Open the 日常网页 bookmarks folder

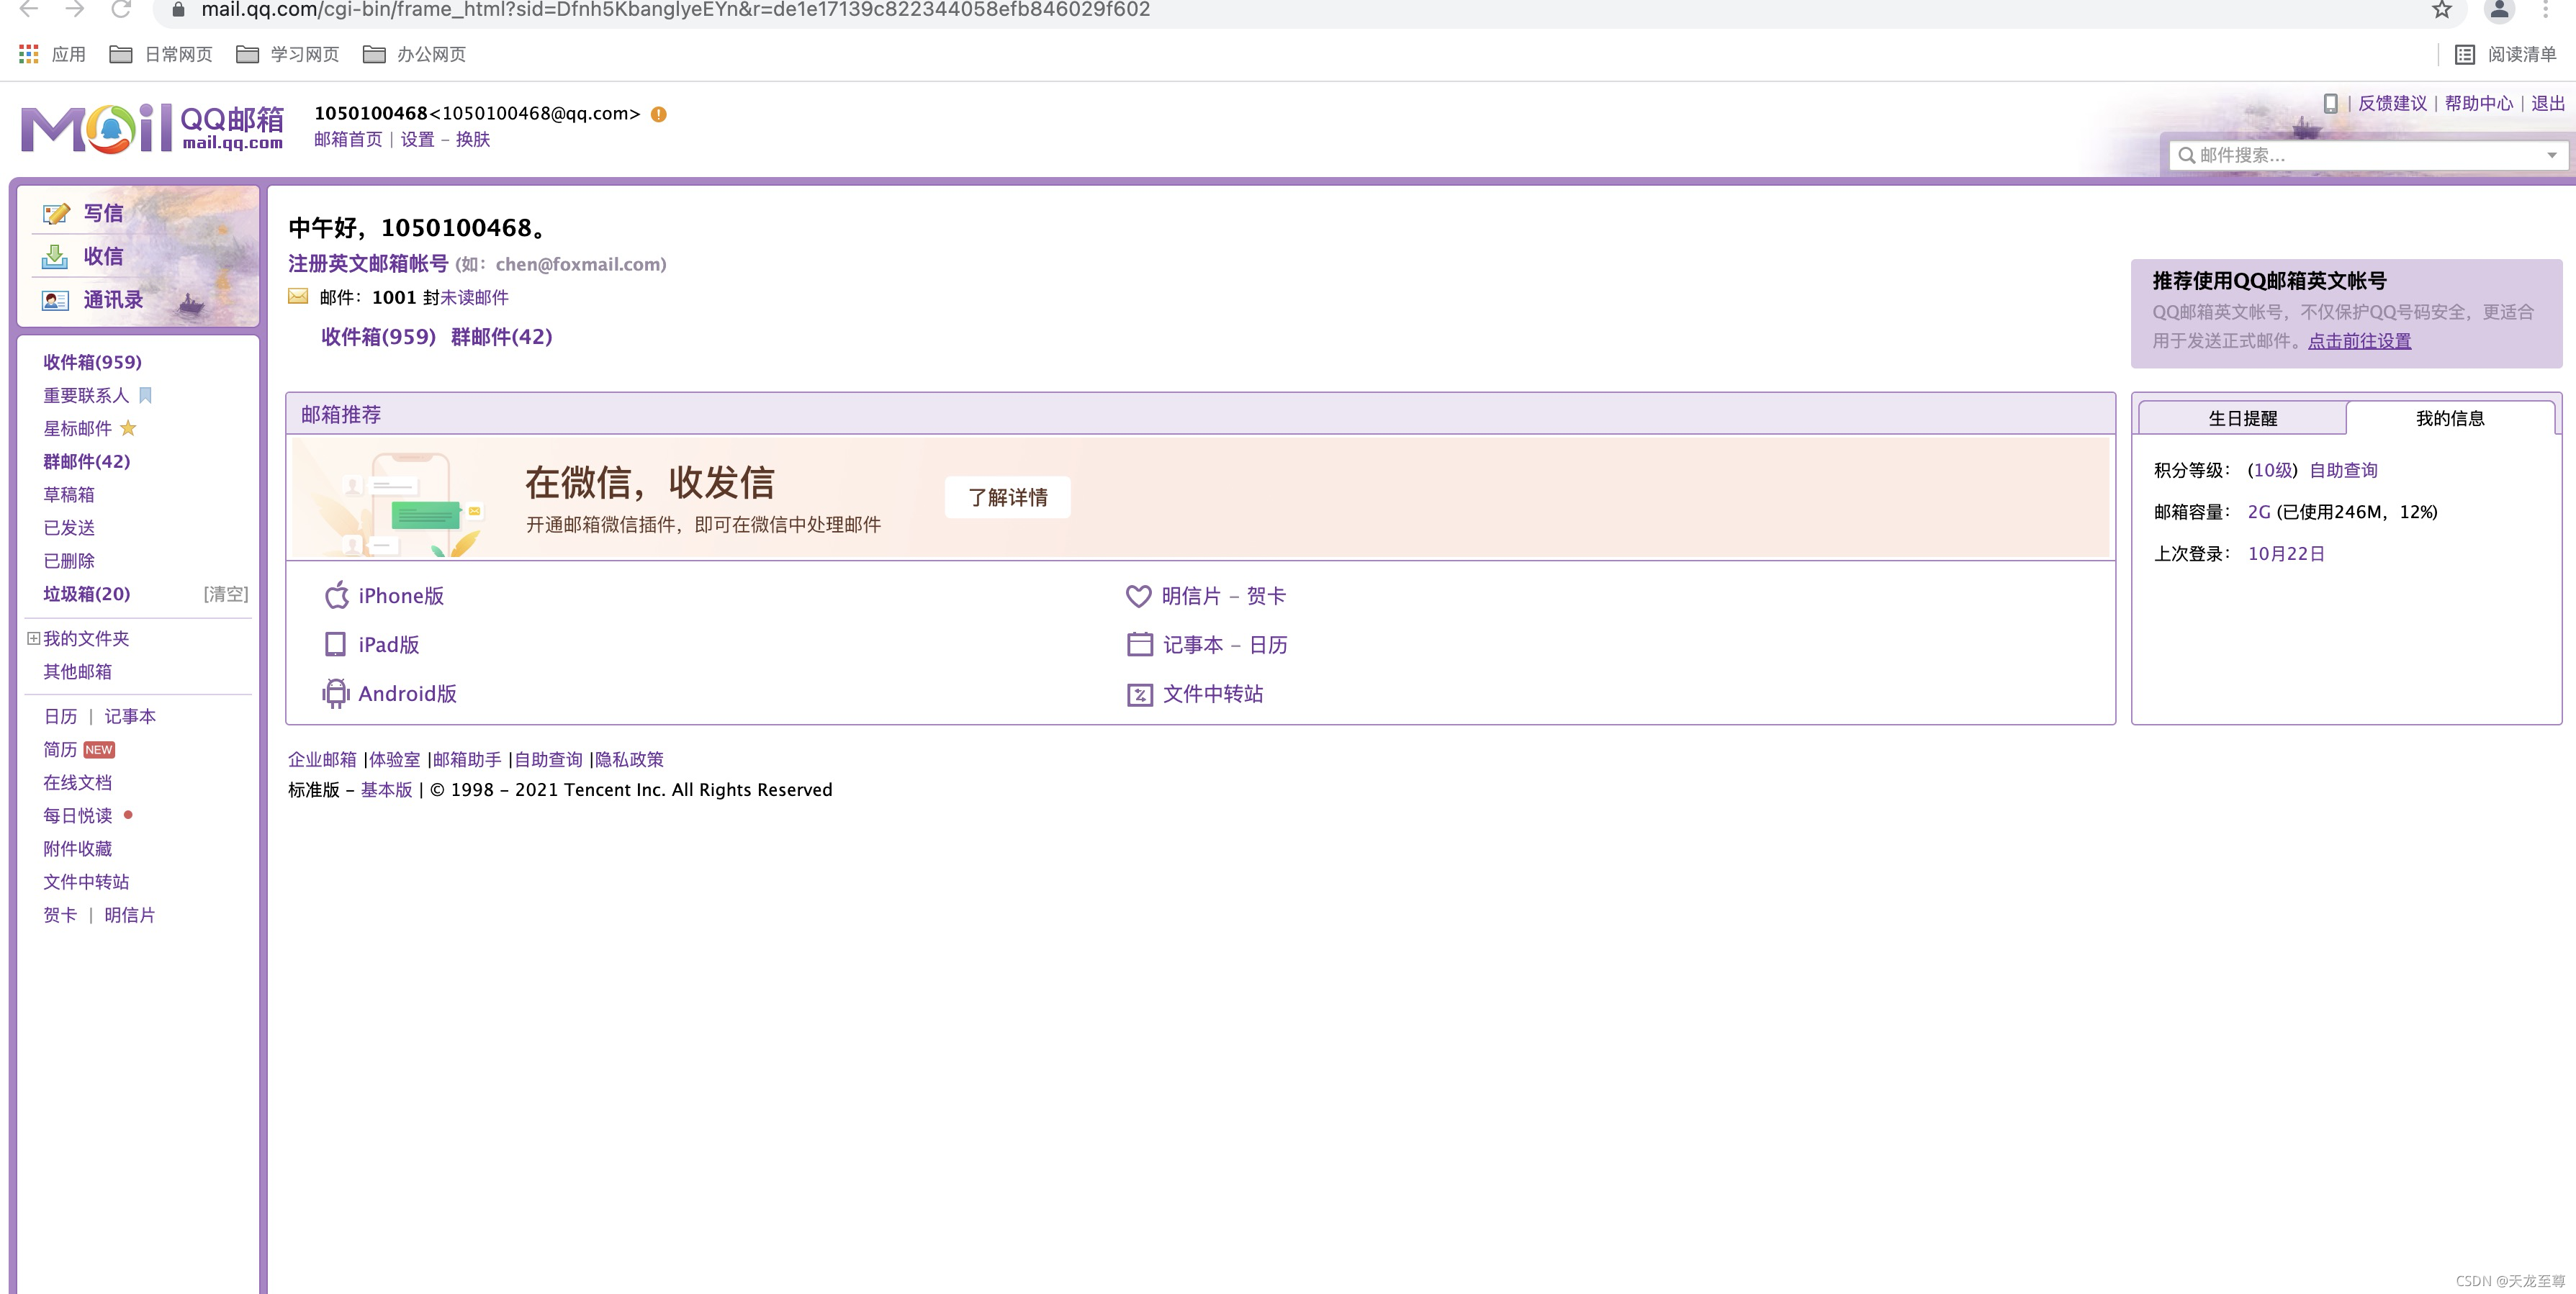(x=161, y=54)
